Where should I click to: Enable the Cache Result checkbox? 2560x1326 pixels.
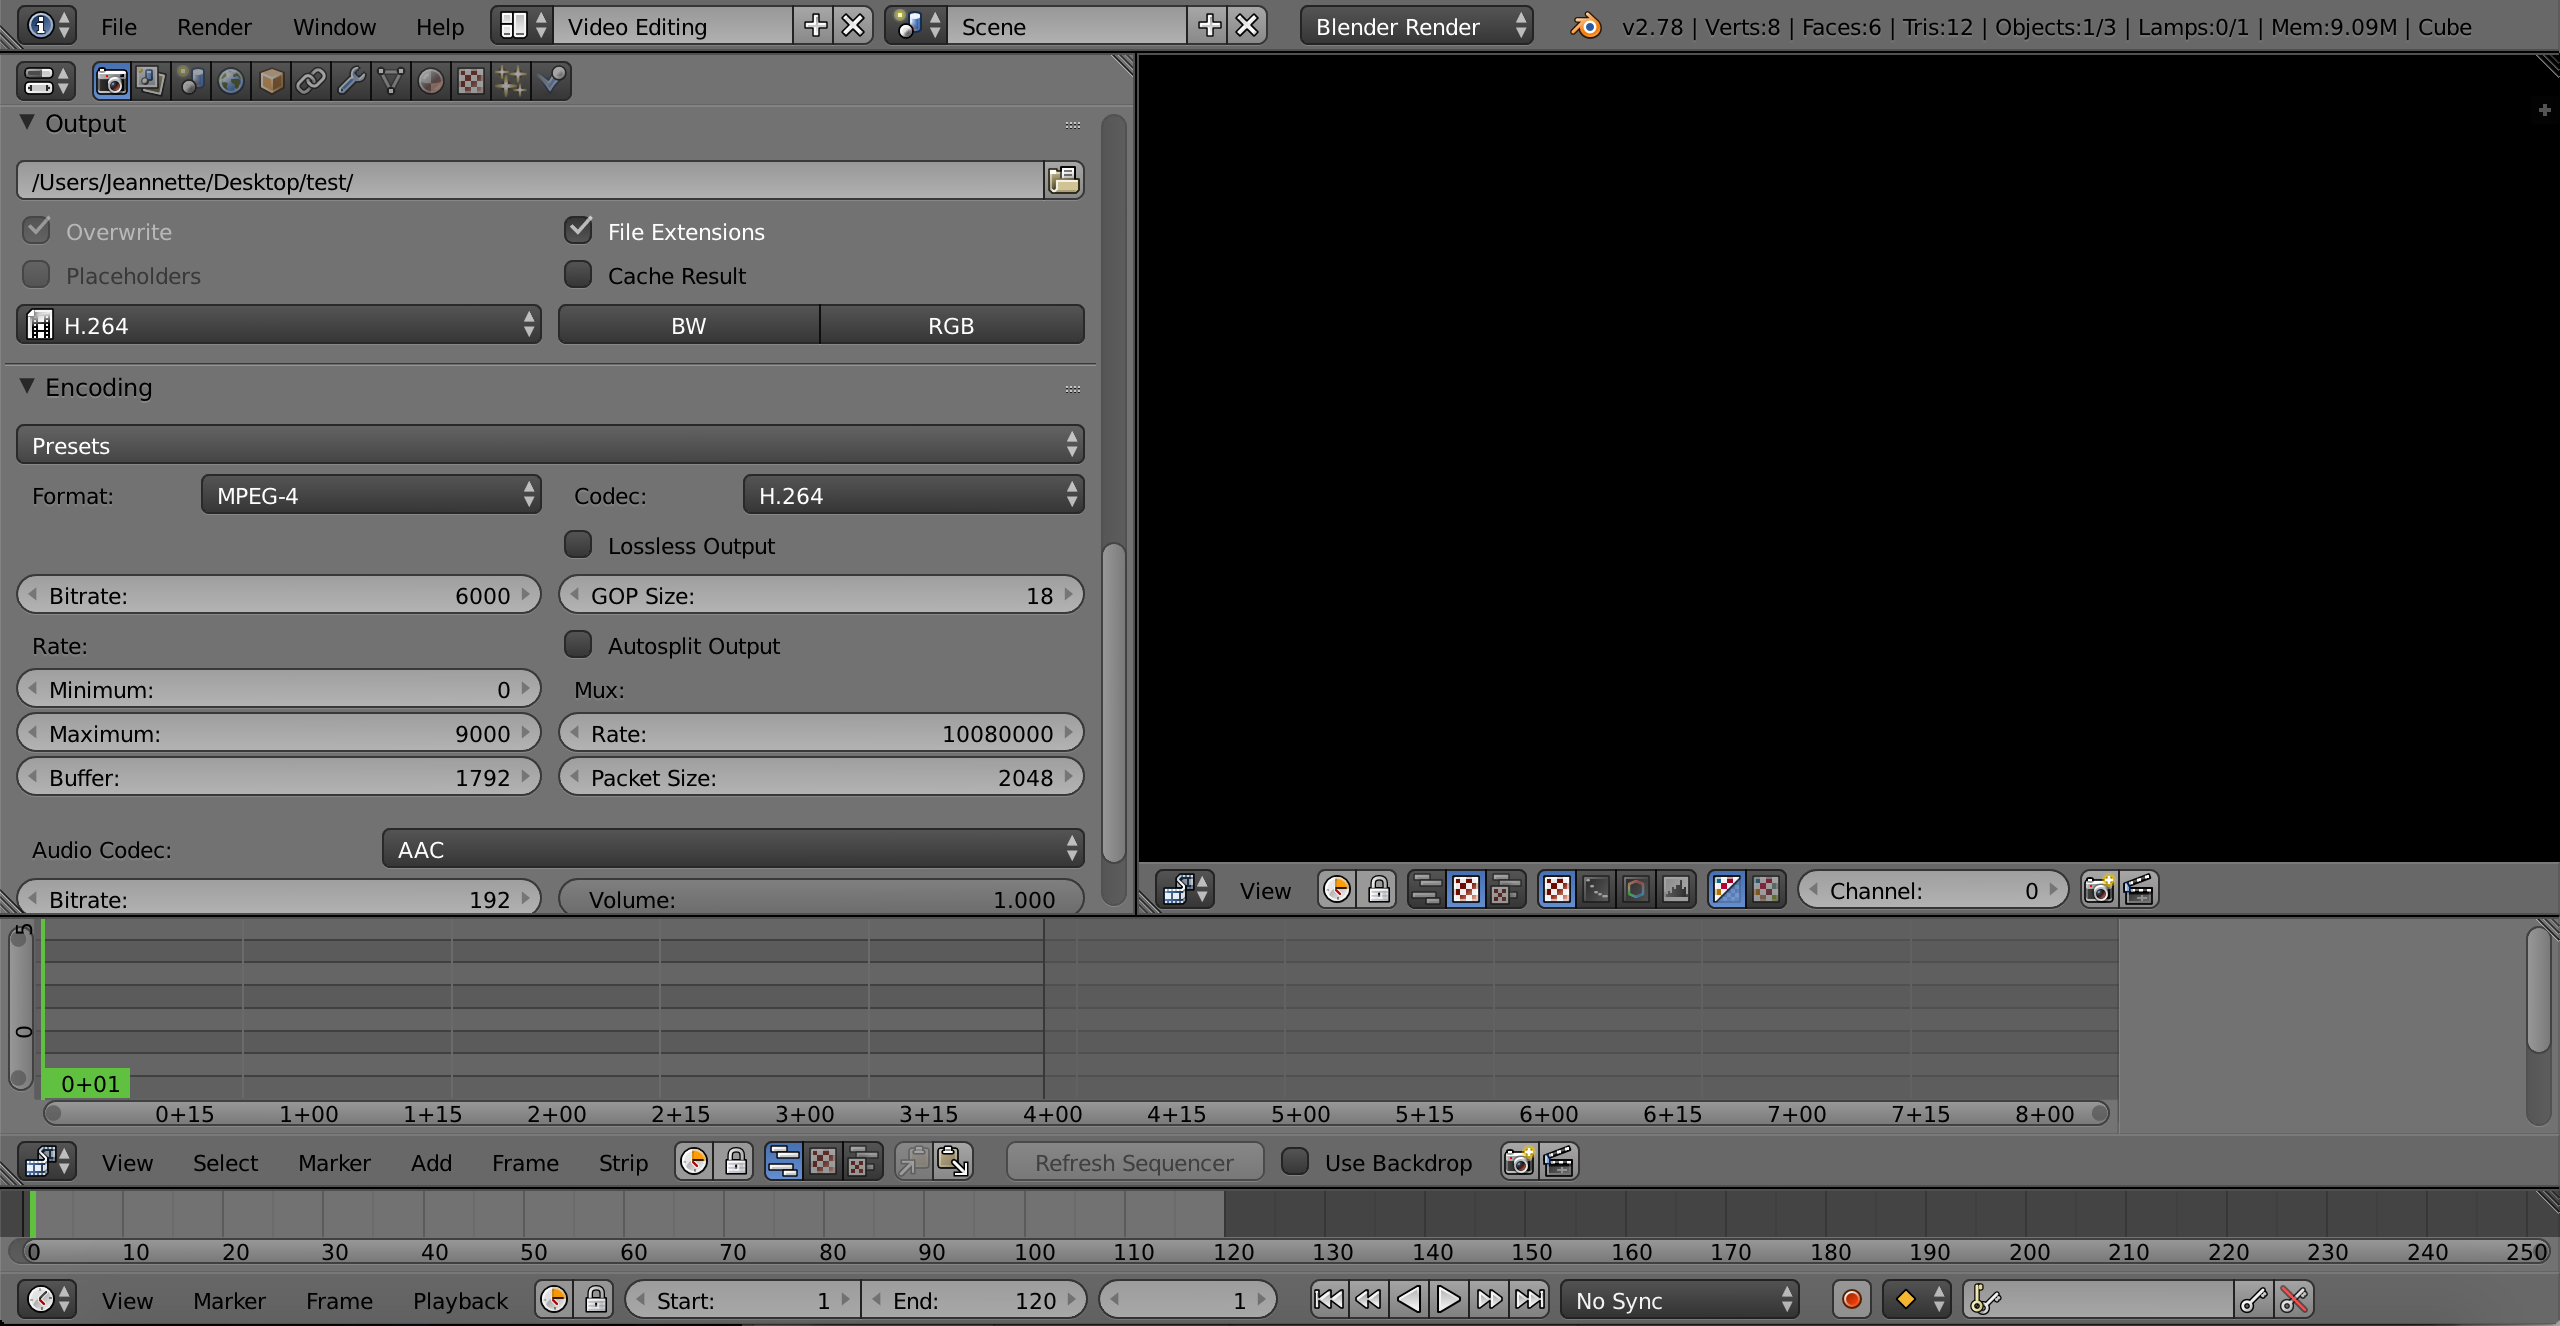coord(579,275)
